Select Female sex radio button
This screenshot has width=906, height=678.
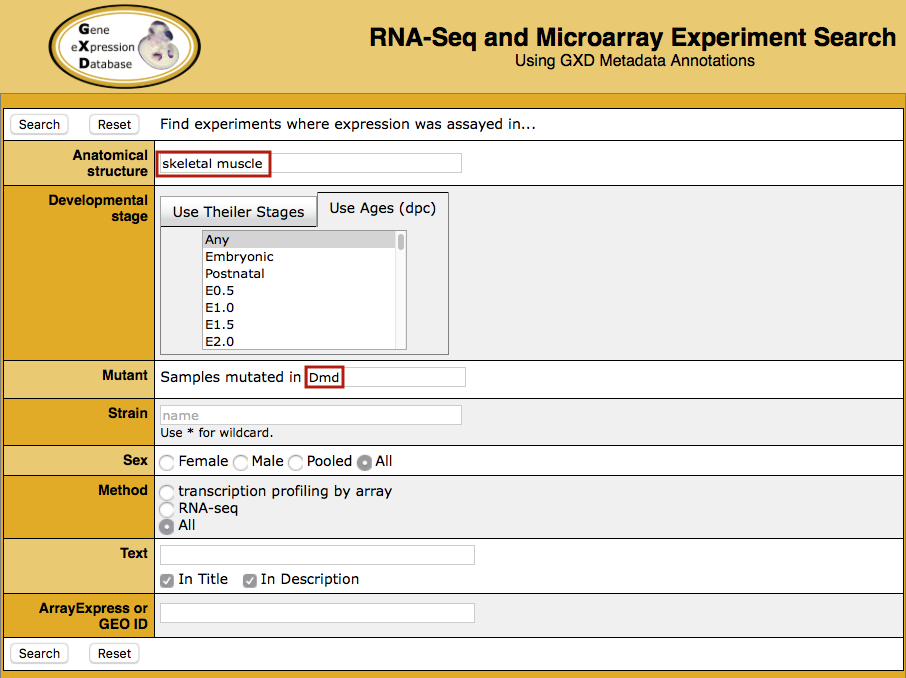click(167, 462)
